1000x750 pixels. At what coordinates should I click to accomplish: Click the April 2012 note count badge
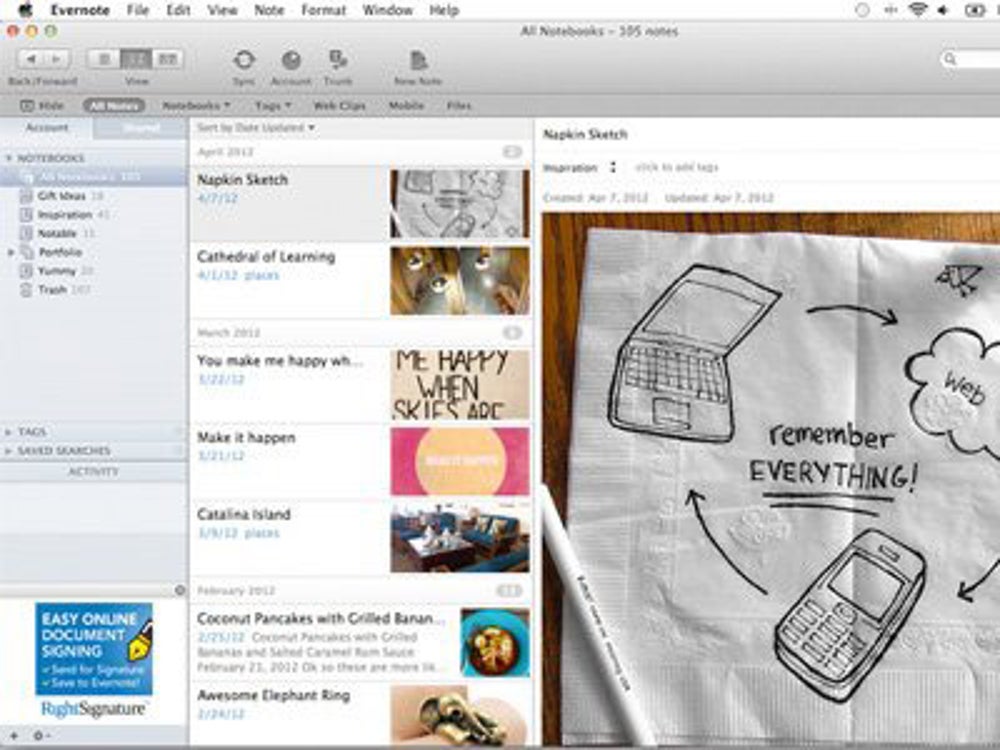point(512,152)
